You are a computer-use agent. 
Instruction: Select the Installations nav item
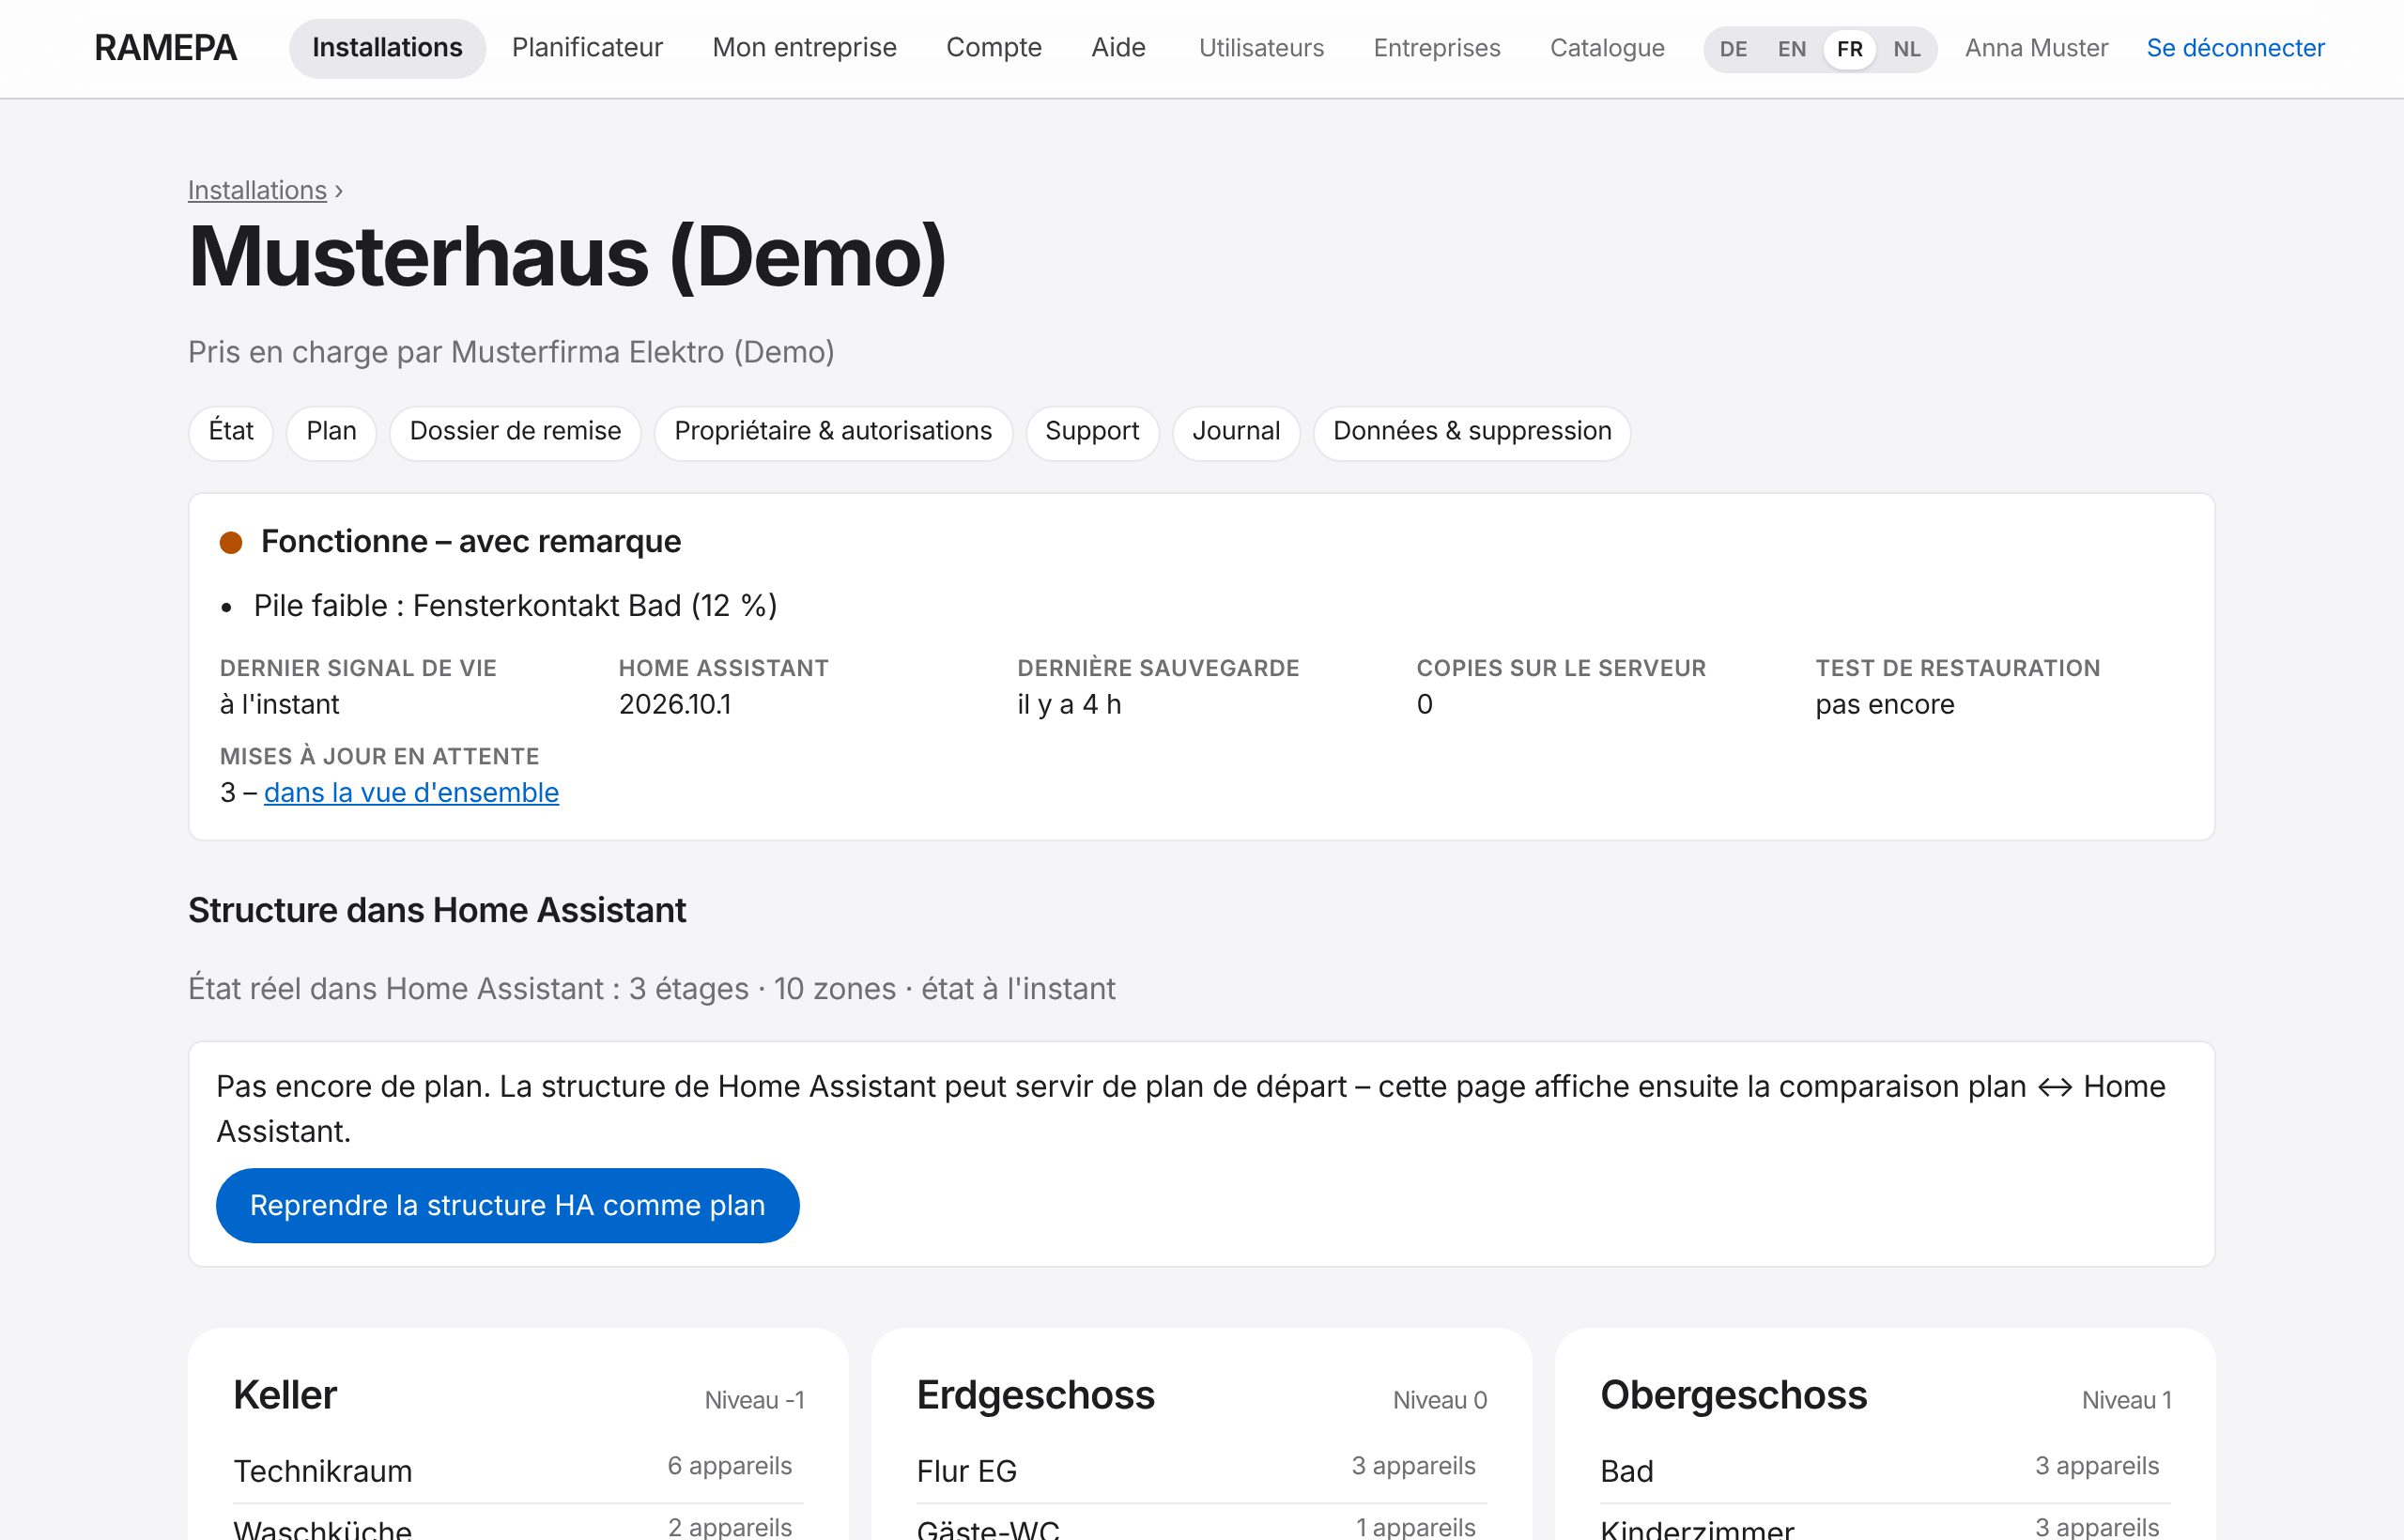coord(387,48)
